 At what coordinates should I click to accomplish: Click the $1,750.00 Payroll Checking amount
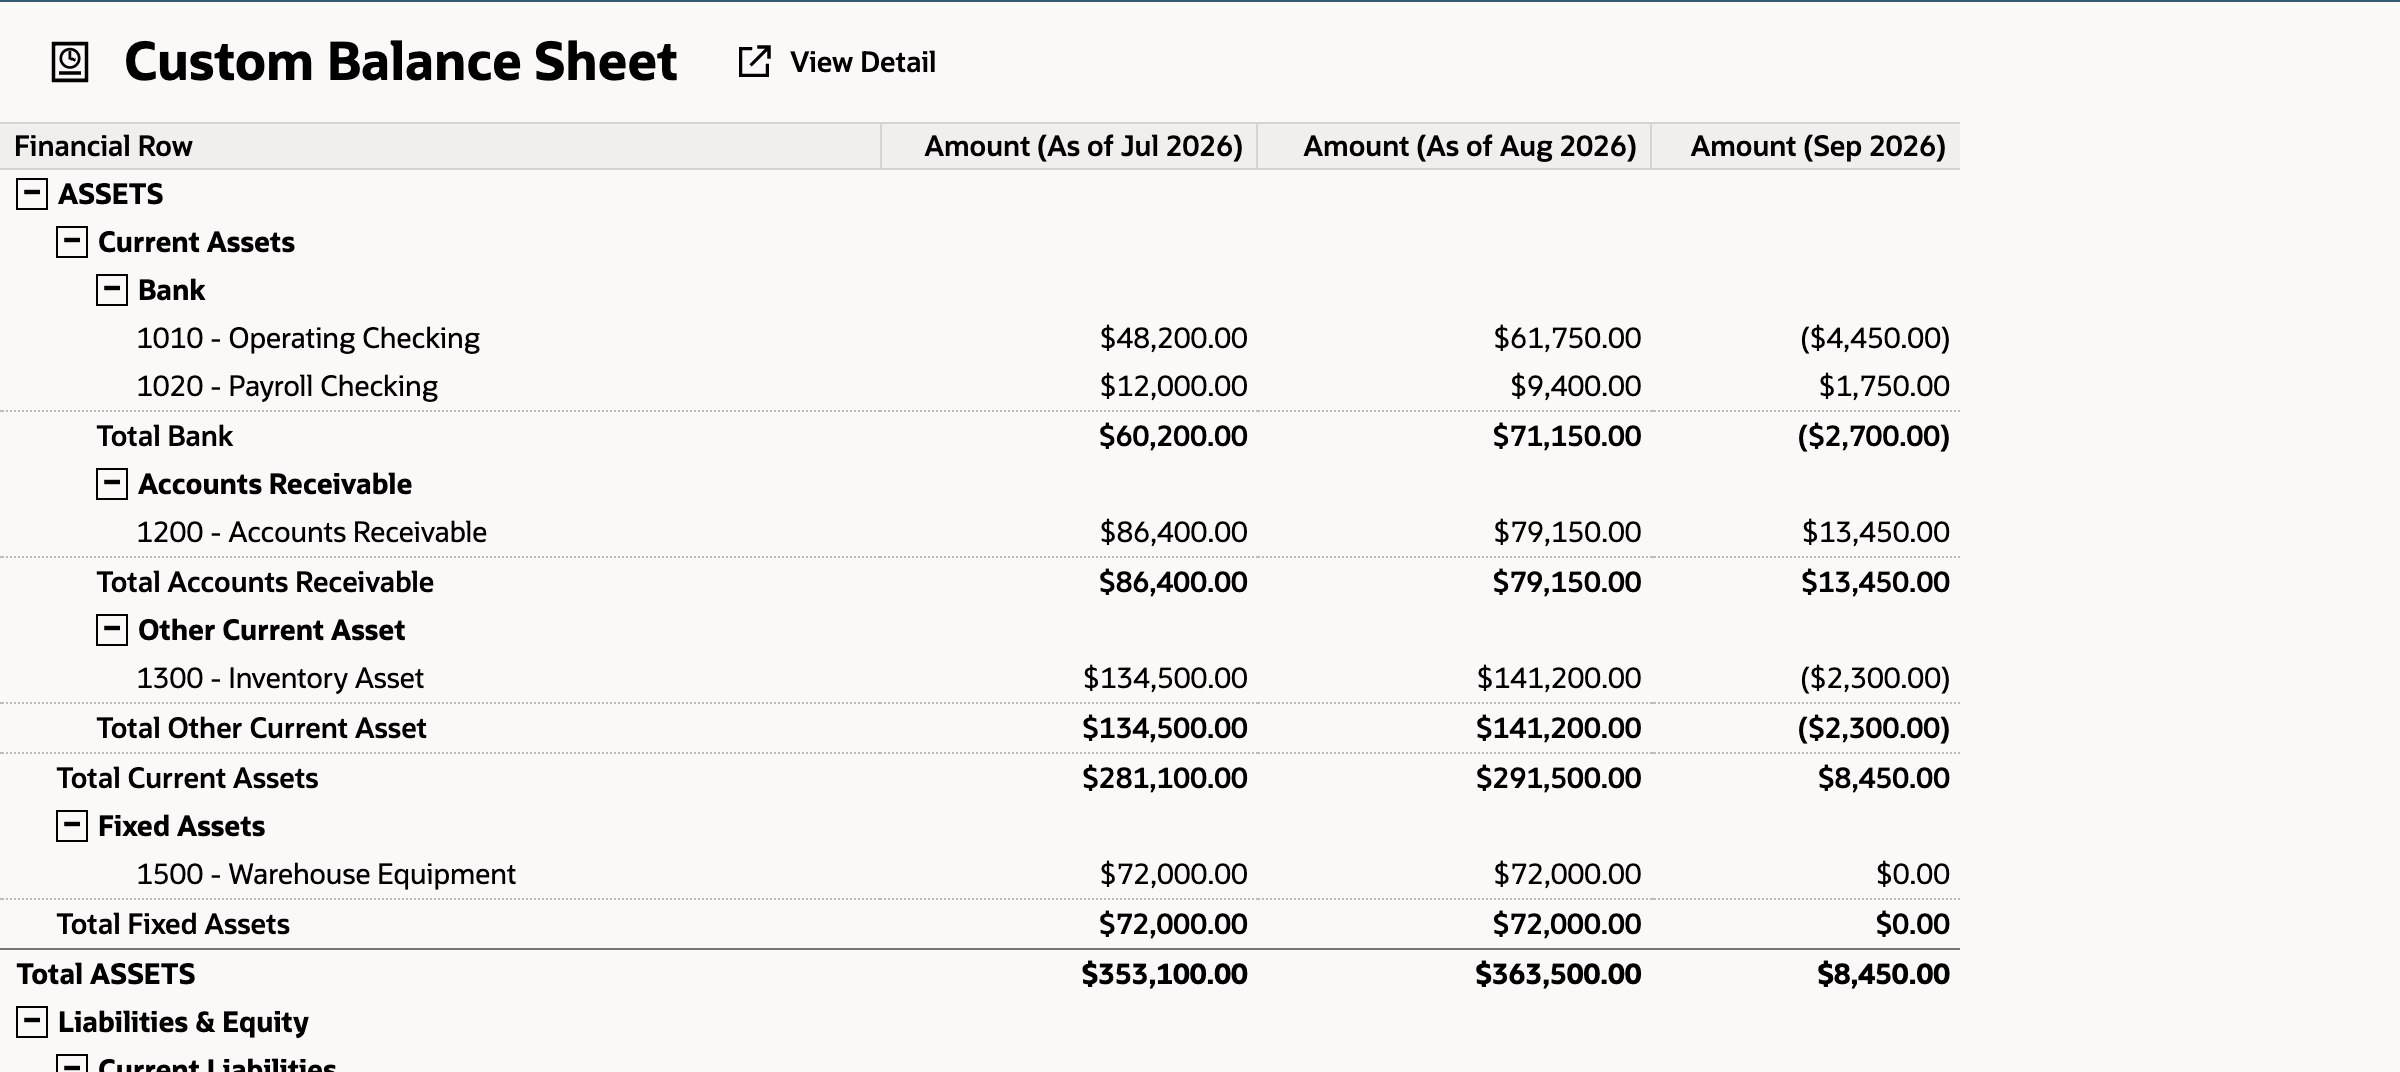coord(1884,386)
